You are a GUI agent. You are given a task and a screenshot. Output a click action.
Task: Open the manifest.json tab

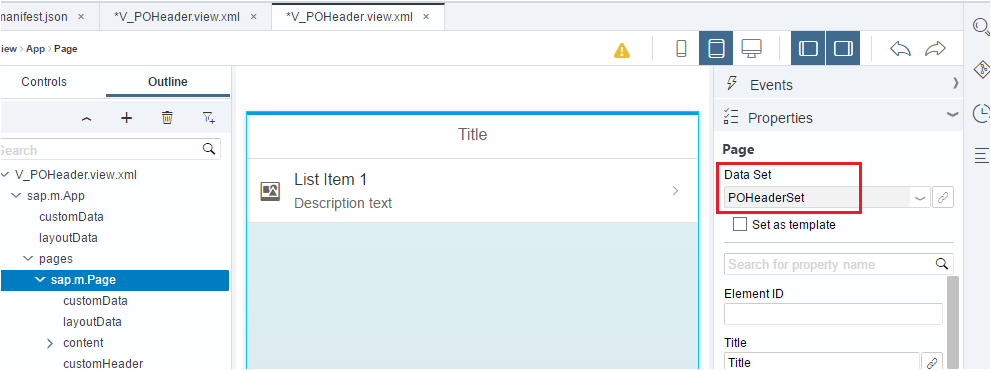pyautogui.click(x=39, y=16)
